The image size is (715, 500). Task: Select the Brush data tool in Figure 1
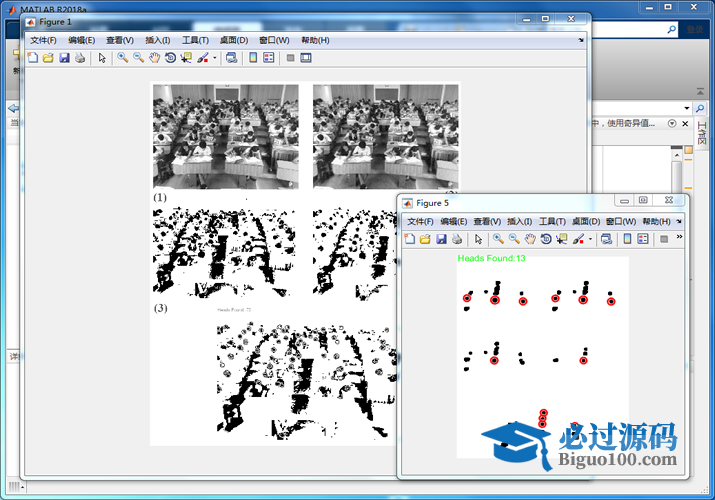click(x=203, y=58)
